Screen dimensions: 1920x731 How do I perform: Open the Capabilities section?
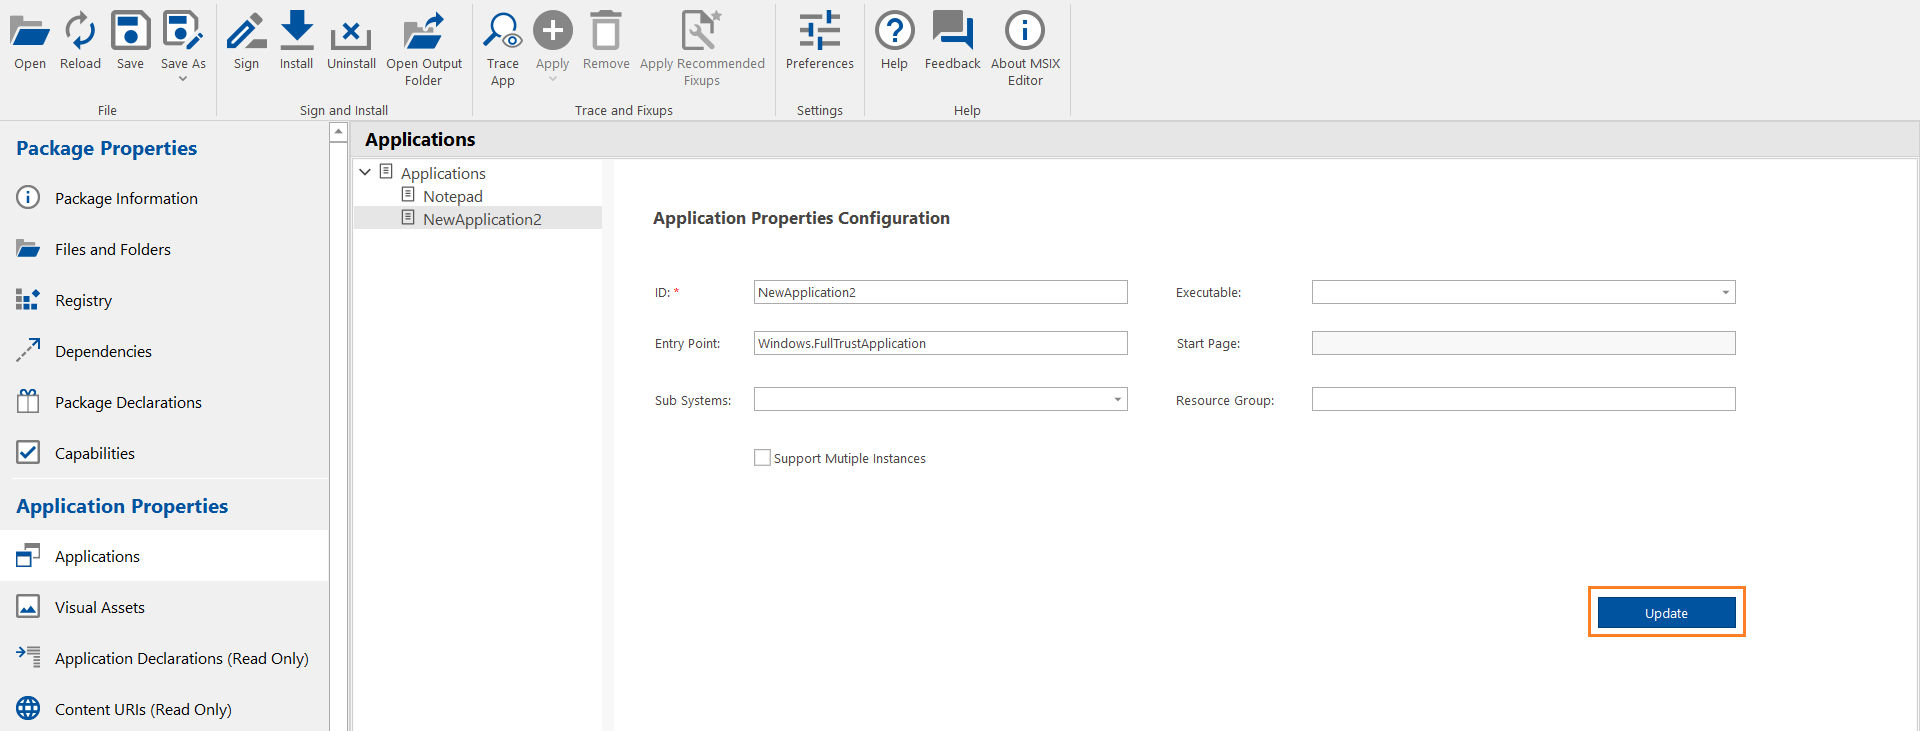pos(94,453)
